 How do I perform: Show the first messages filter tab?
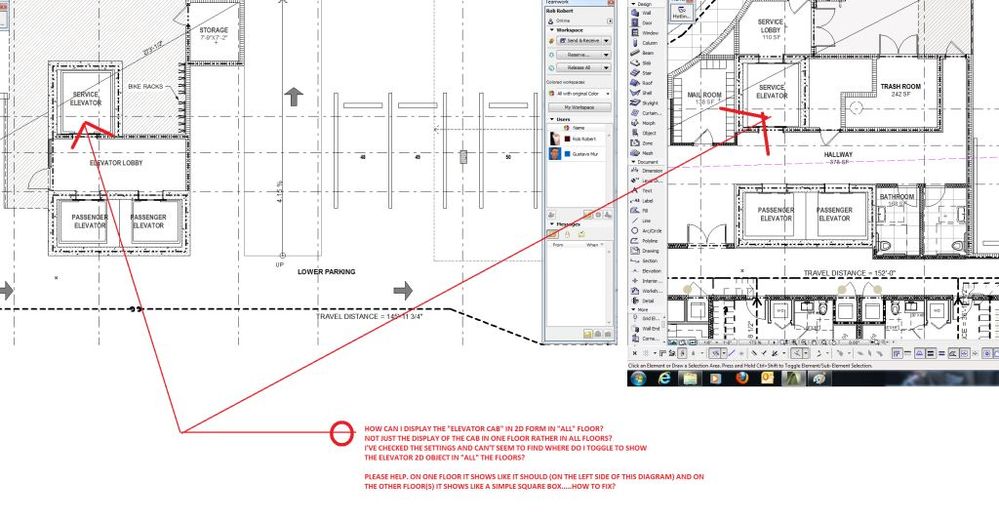tap(553, 234)
